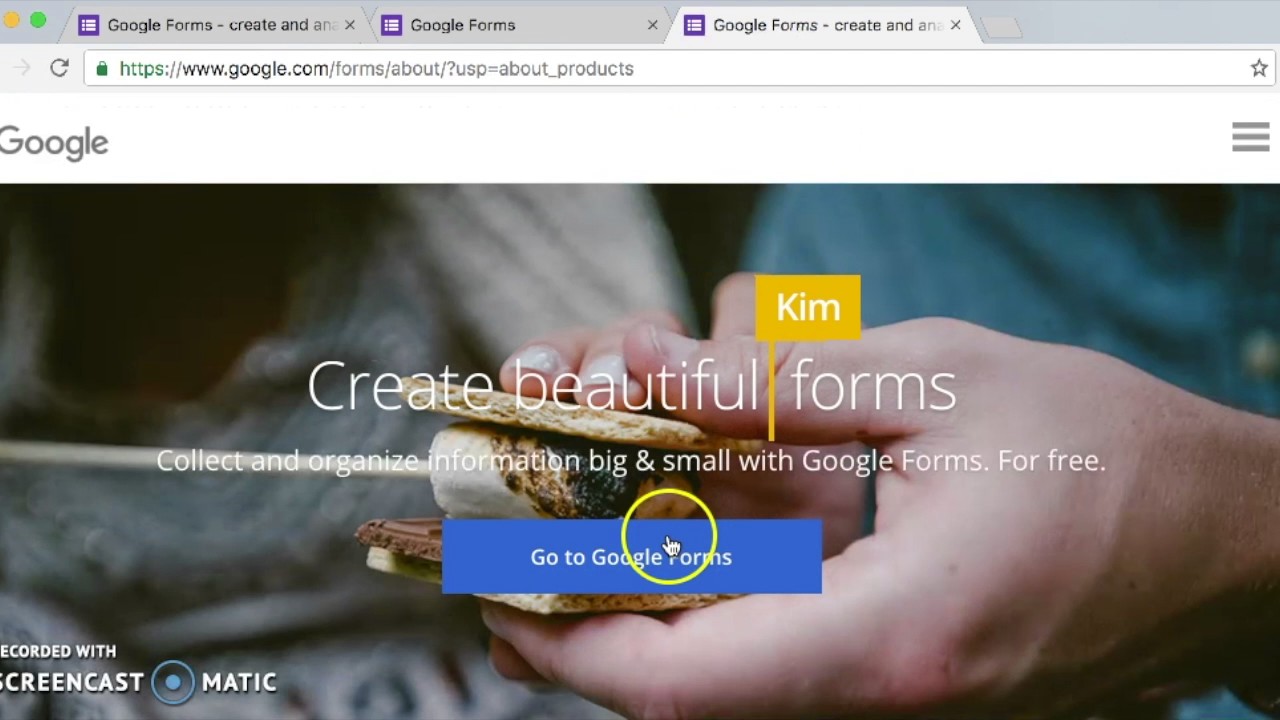Click the yellow "Kim" cursor label
Viewport: 1280px width, 720px height.
point(807,307)
